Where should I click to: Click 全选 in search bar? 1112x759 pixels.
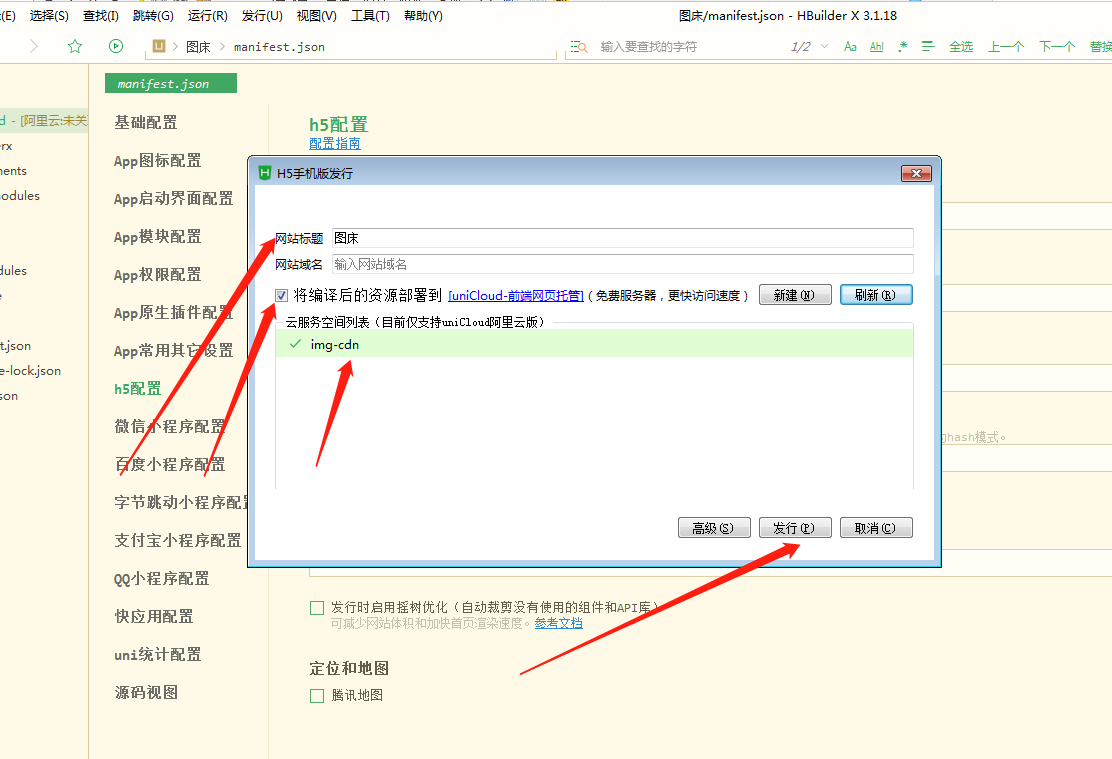point(961,47)
